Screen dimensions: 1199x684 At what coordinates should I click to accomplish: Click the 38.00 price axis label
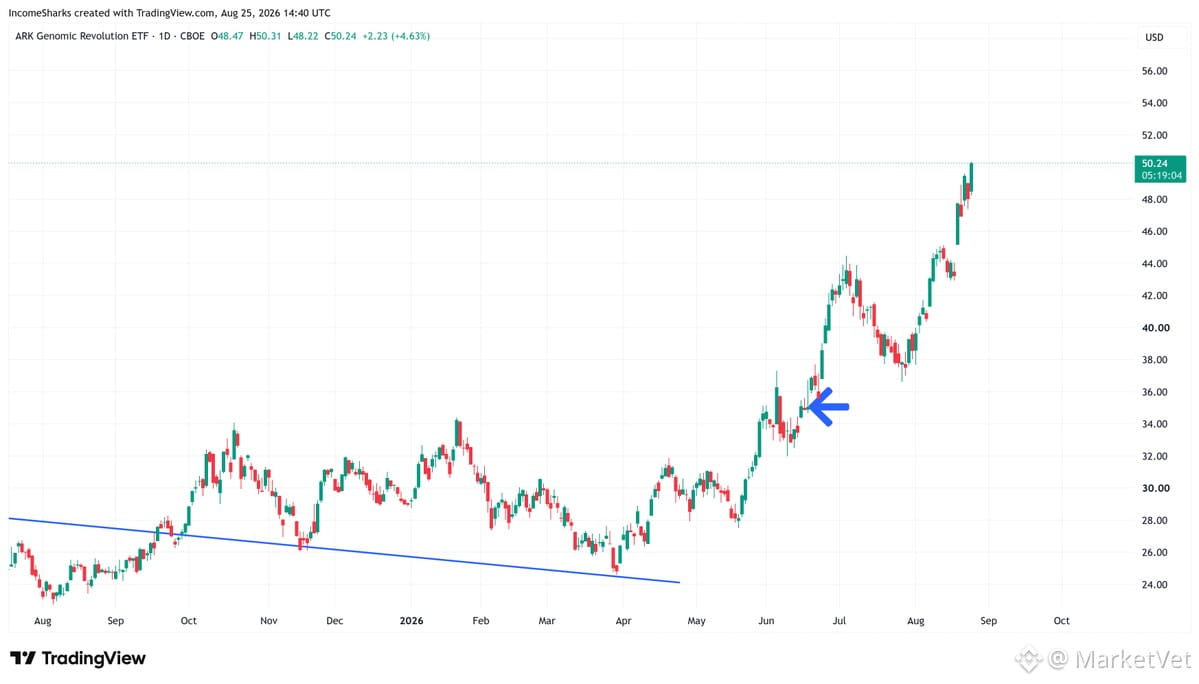[1155, 360]
